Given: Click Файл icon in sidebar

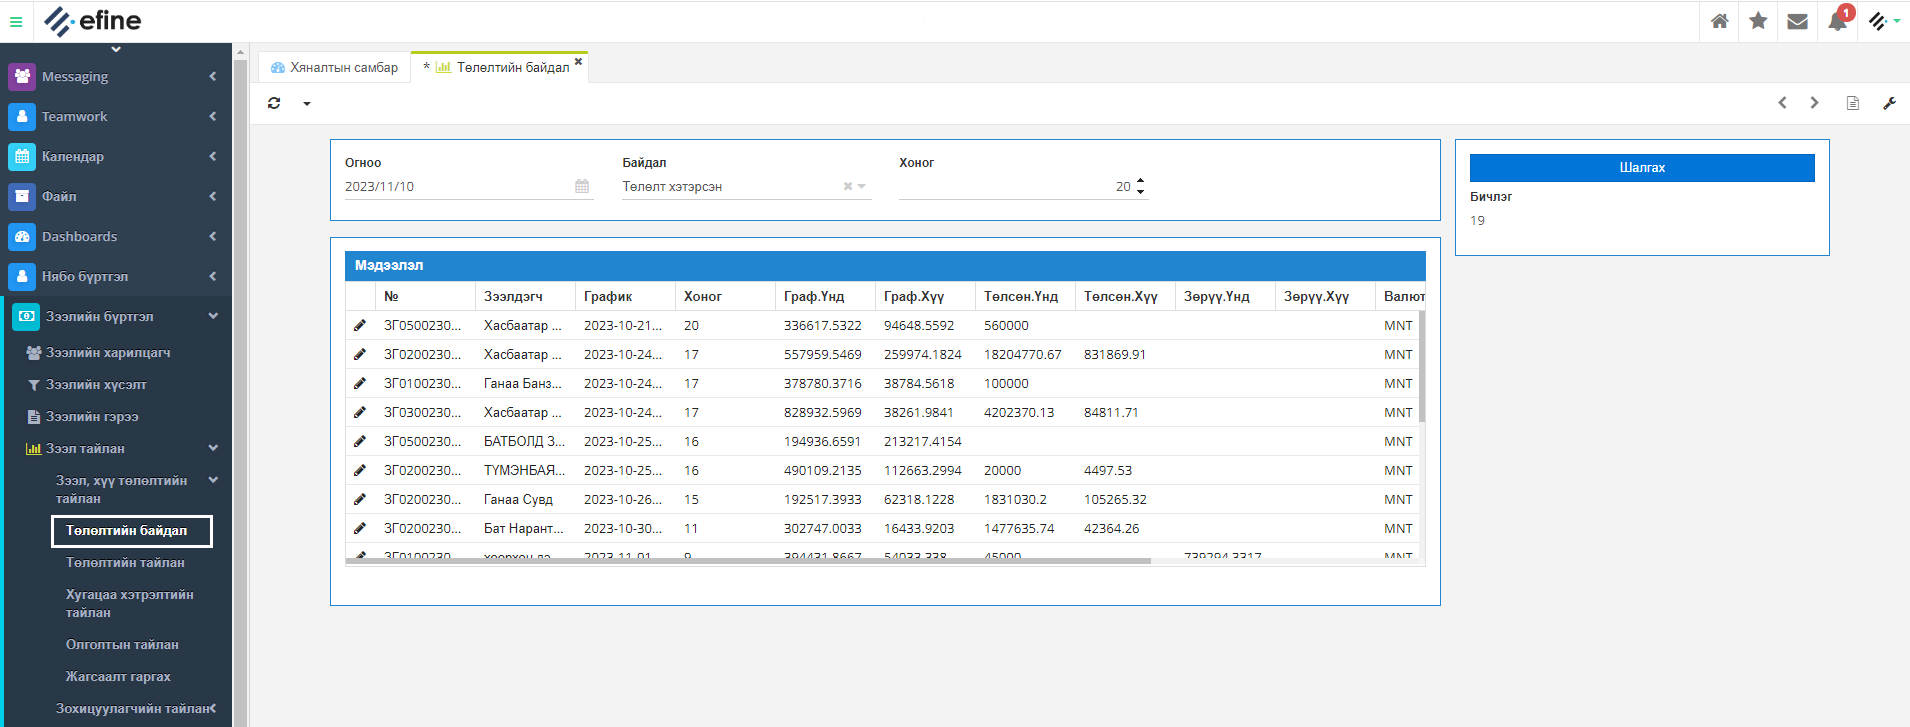Looking at the screenshot, I should [x=22, y=196].
